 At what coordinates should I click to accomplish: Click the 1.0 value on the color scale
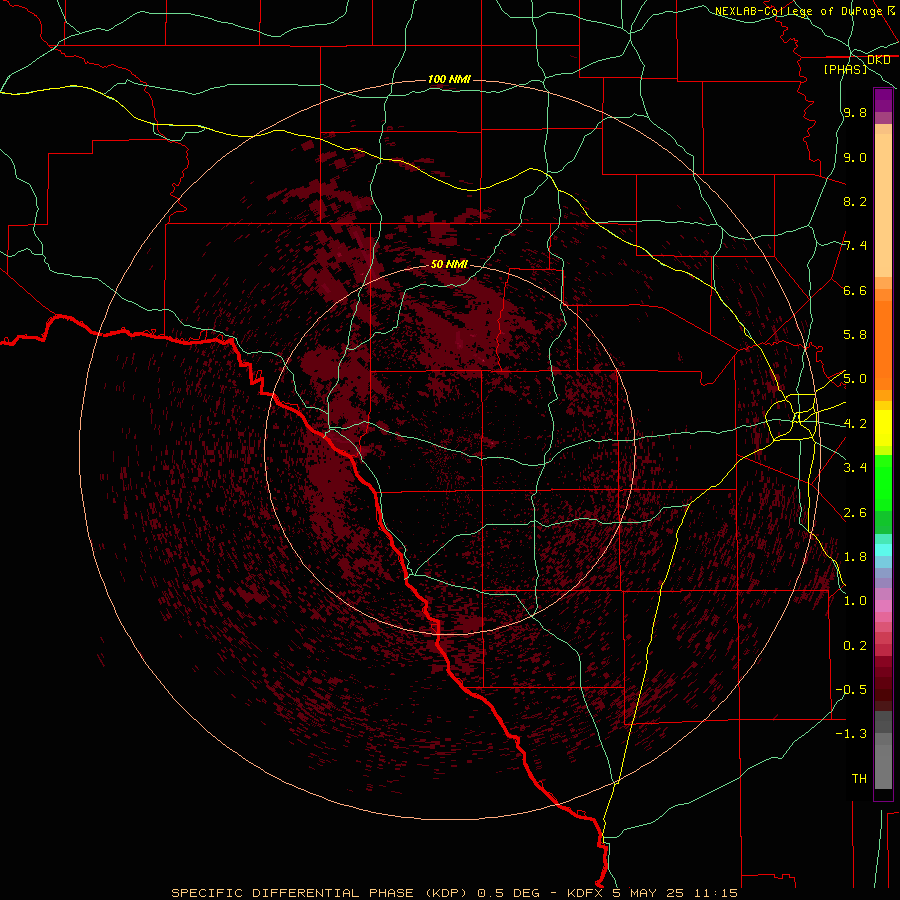855,601
